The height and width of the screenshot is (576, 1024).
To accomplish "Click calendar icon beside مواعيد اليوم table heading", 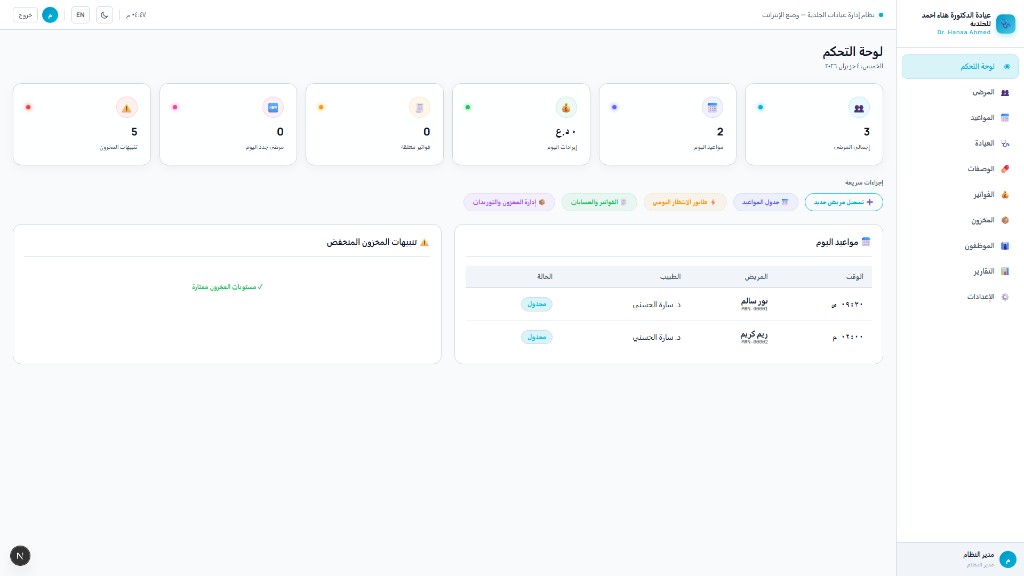I will (x=866, y=242).
